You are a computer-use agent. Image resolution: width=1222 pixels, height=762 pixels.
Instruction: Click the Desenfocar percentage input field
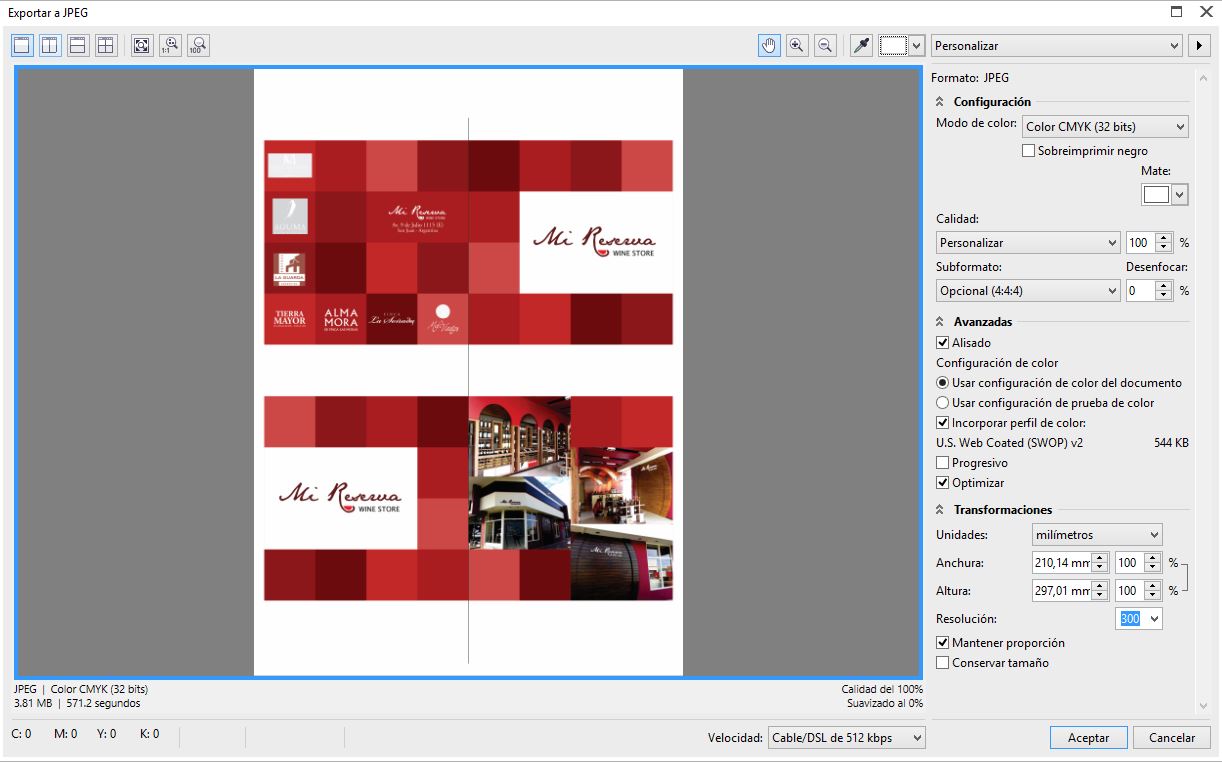[x=1140, y=291]
